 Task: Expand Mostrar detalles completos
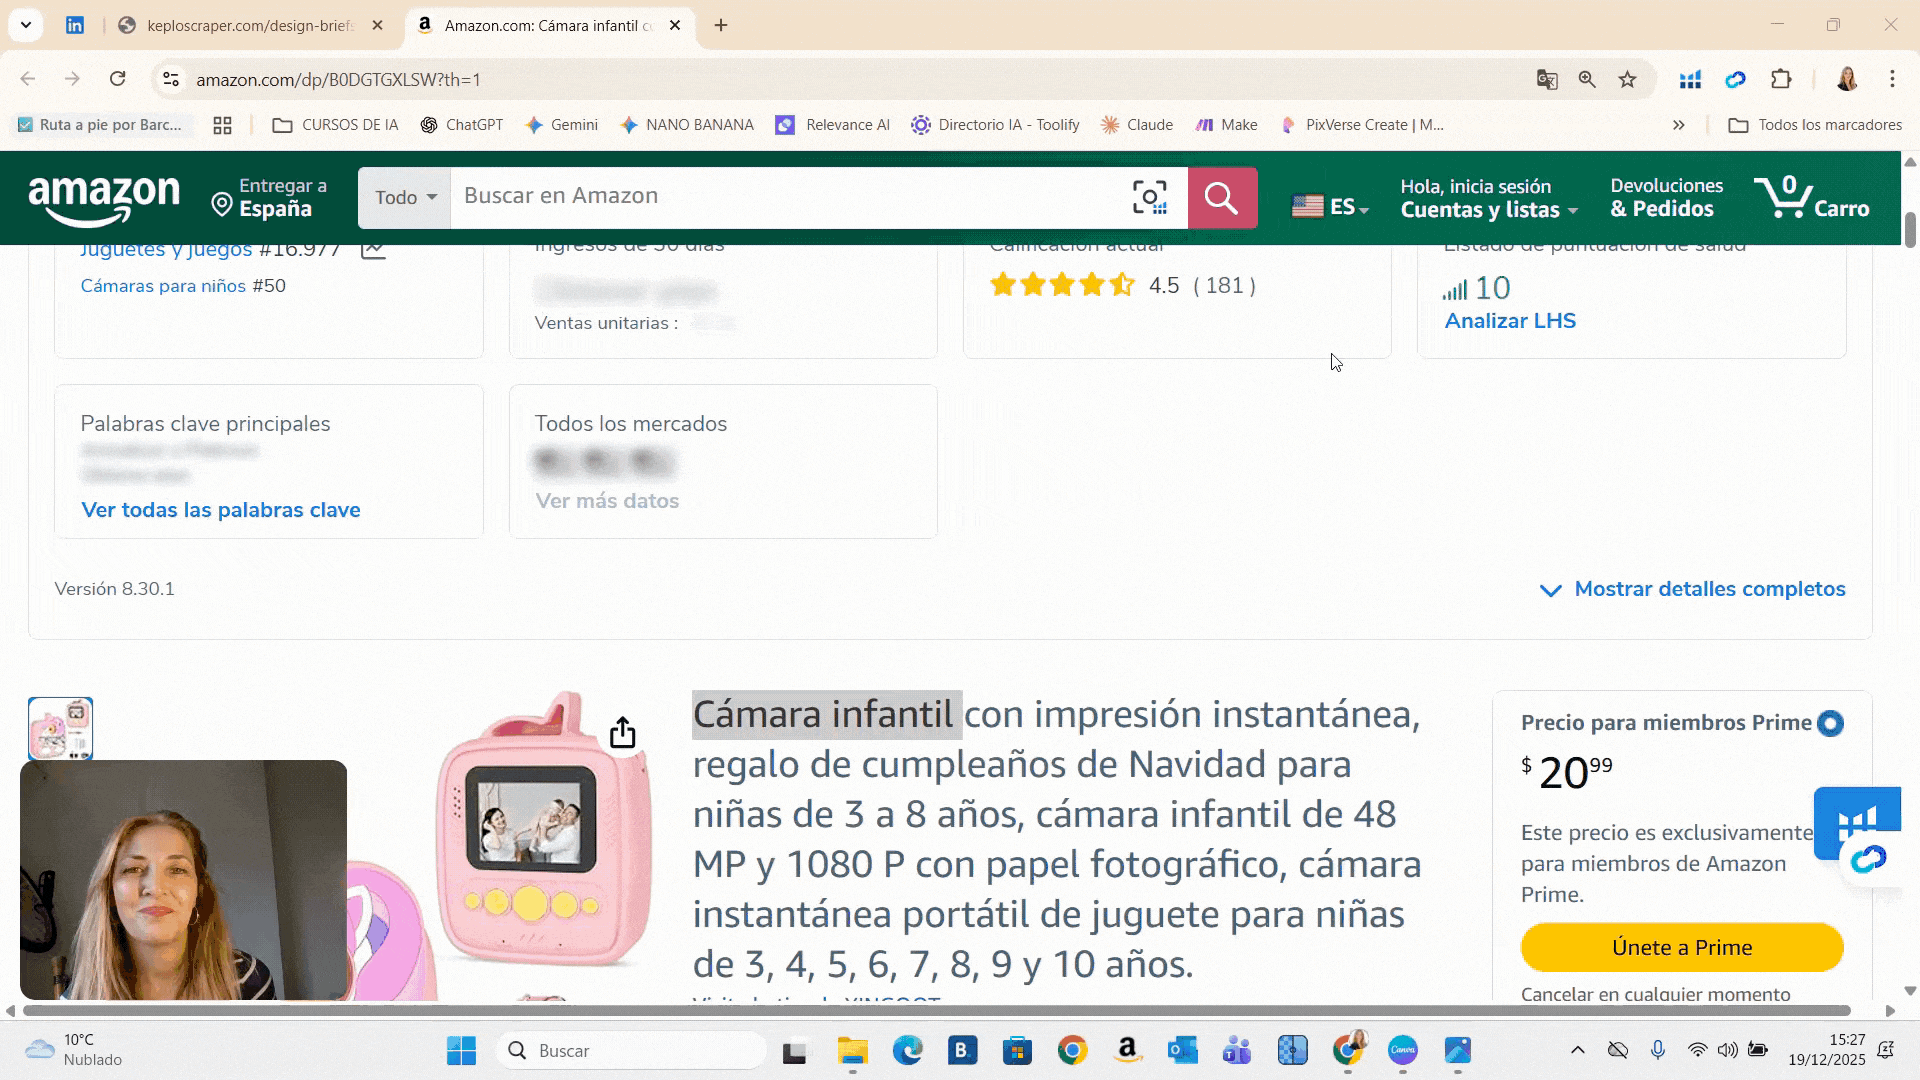click(1692, 589)
